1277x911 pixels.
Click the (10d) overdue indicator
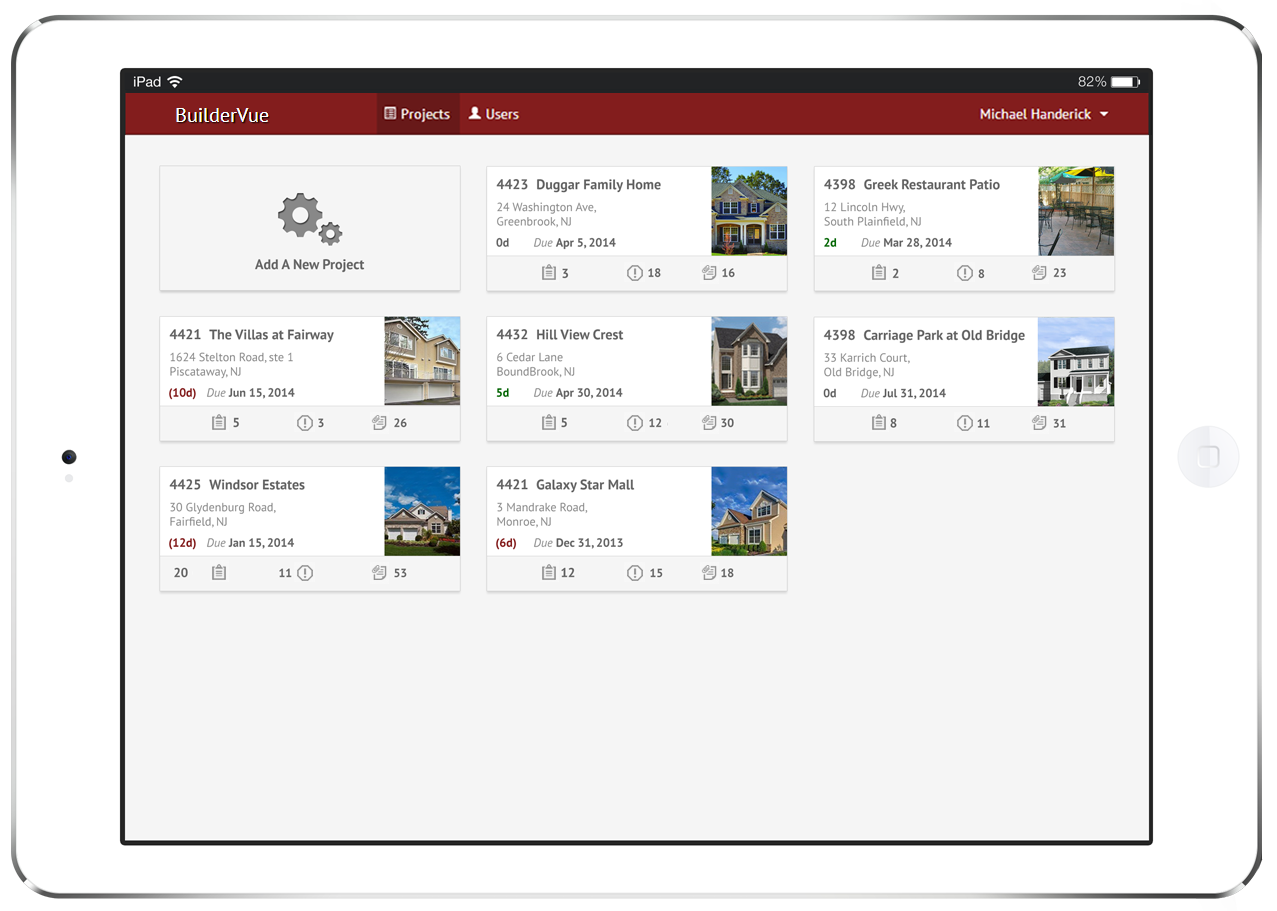click(183, 392)
